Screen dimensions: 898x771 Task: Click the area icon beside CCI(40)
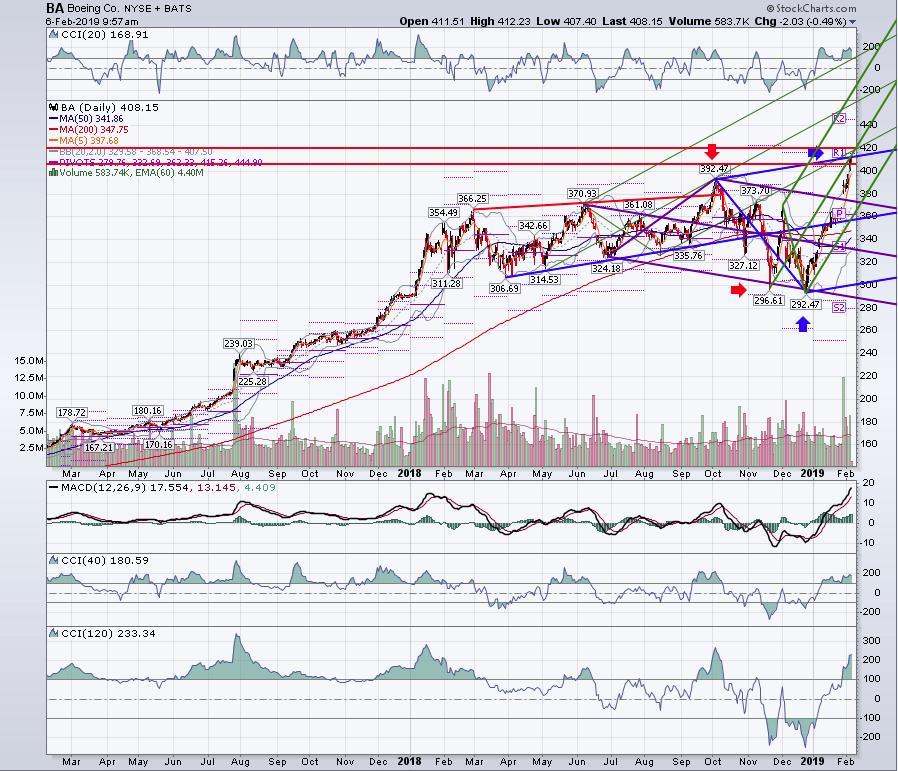click(53, 560)
